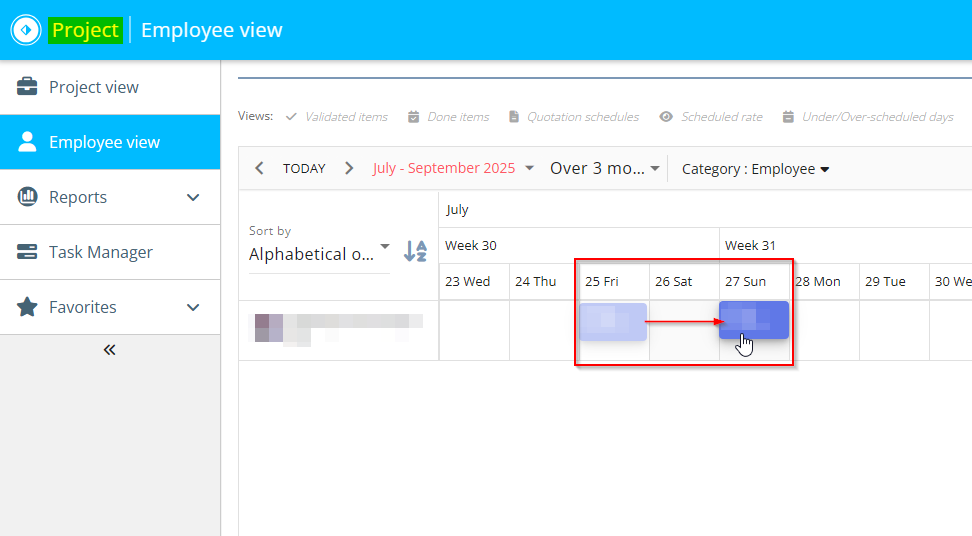Image resolution: width=972 pixels, height=536 pixels.
Task: Open the July - September 2025 date dropdown
Action: pos(453,168)
